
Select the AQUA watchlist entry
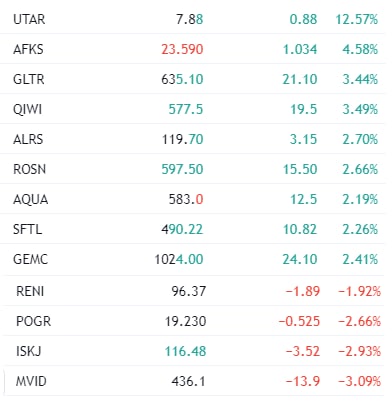pos(193,199)
